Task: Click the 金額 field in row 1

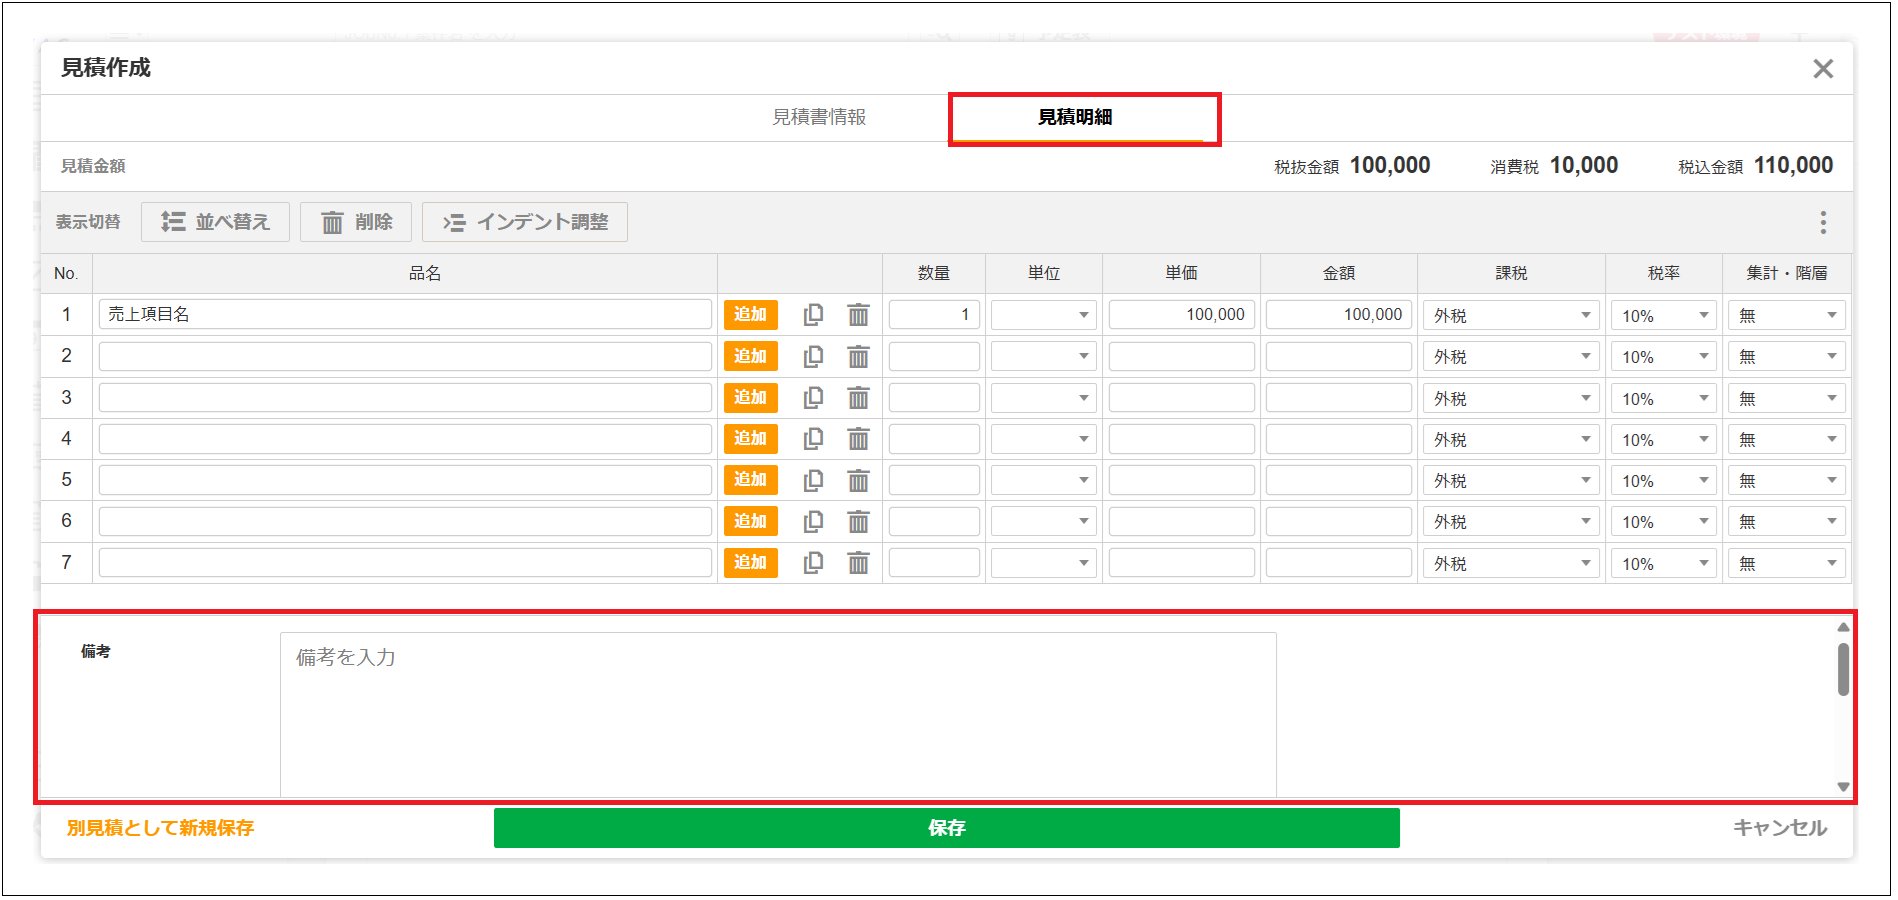Action: click(x=1338, y=314)
